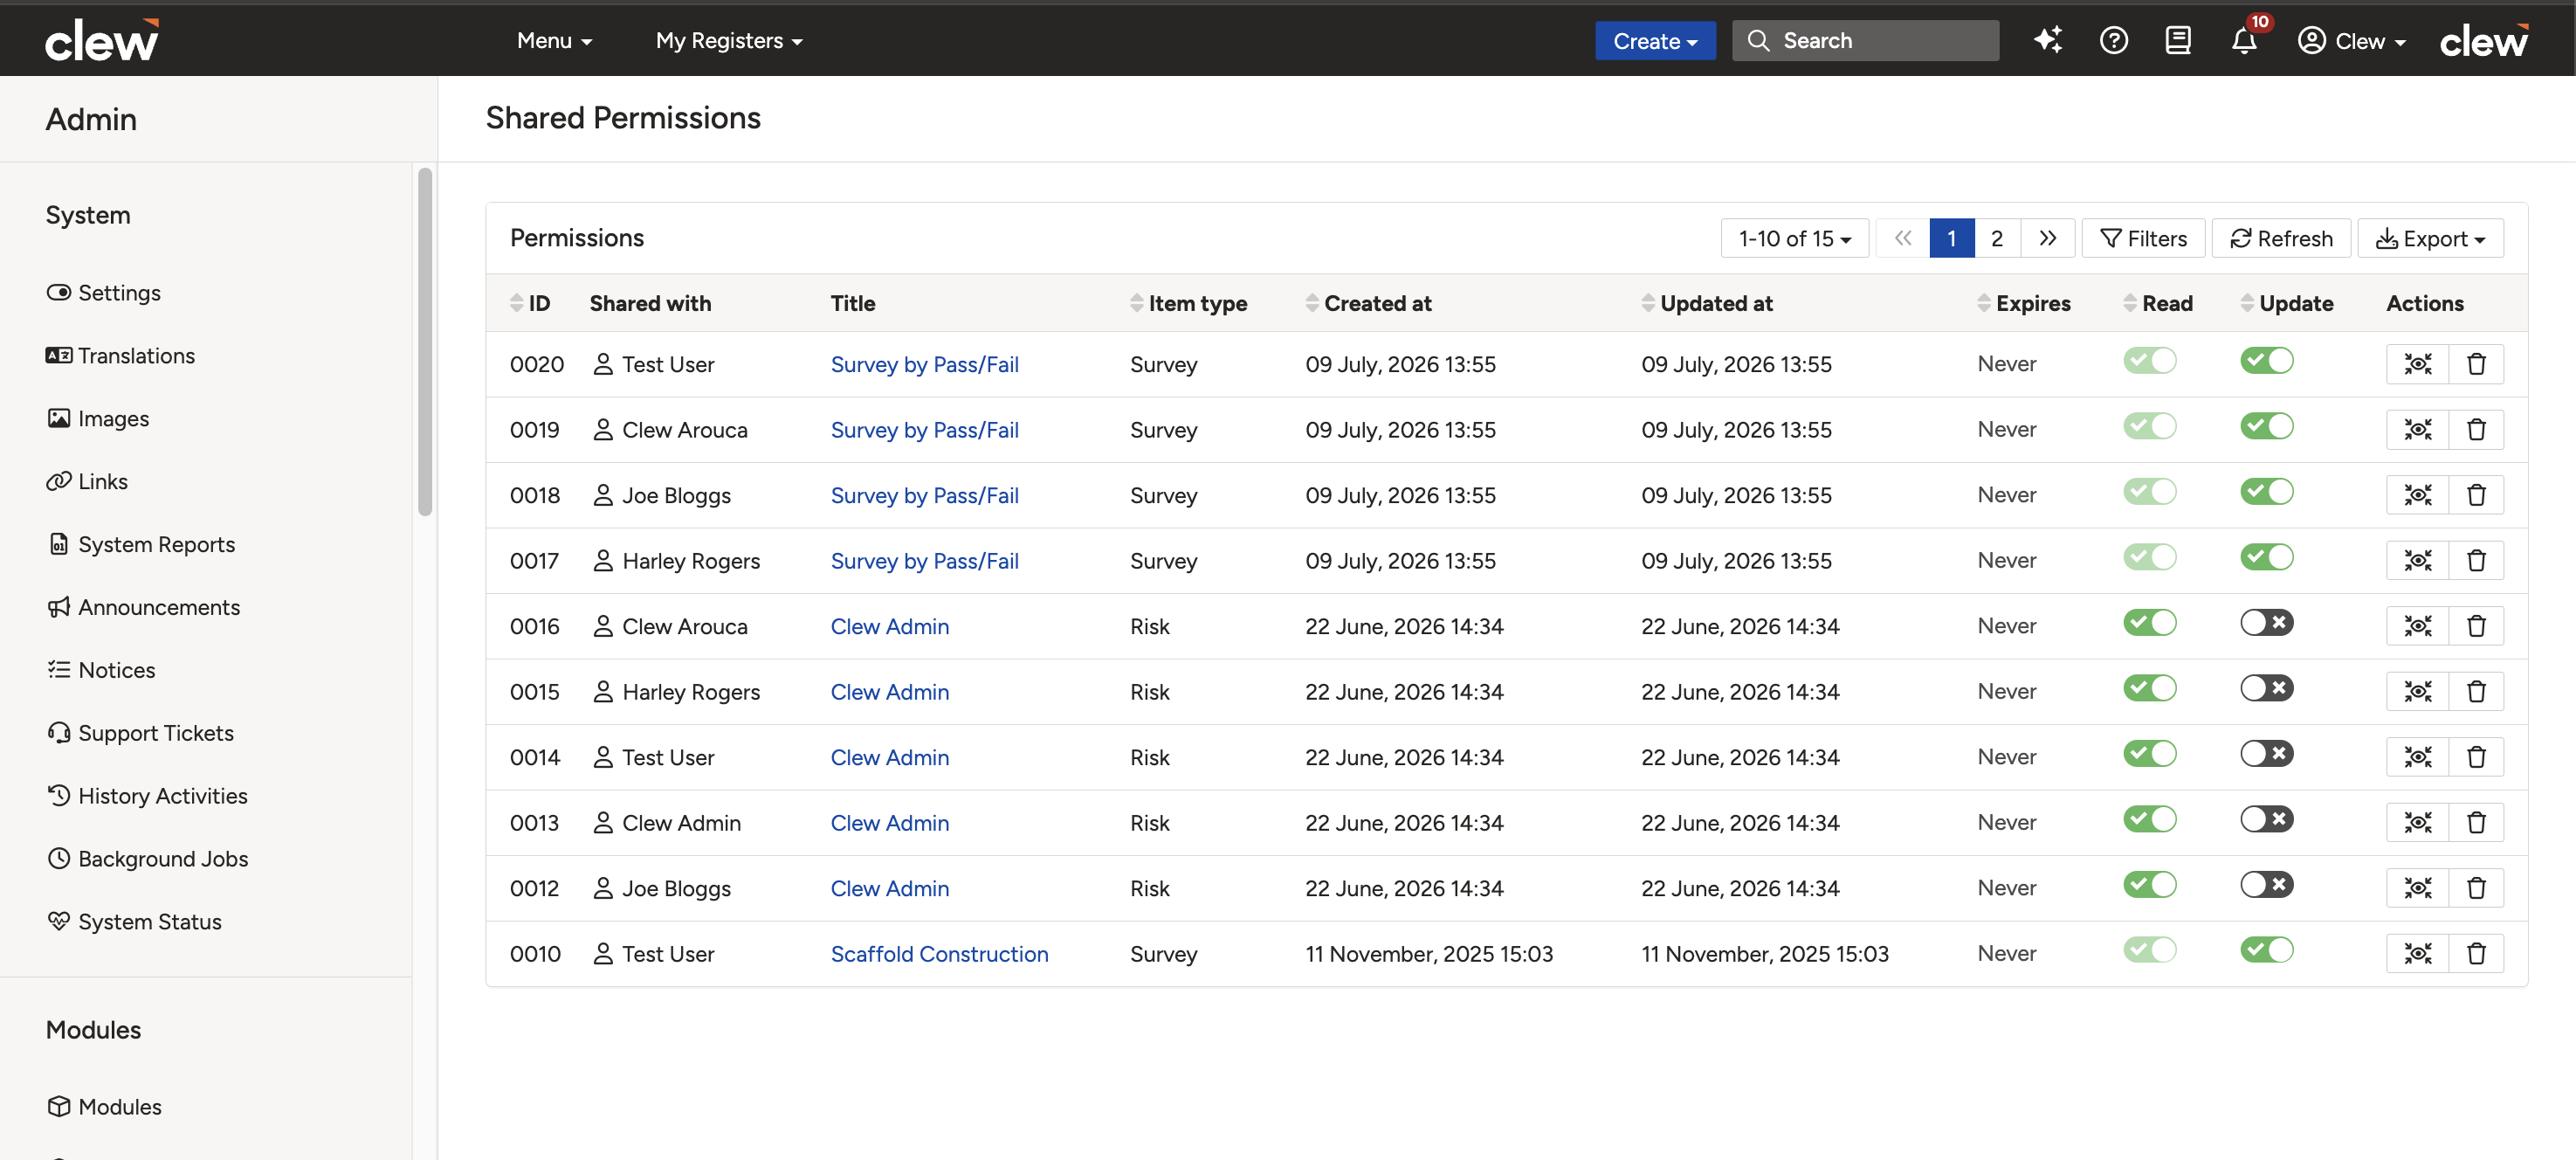The height and width of the screenshot is (1160, 2576).
Task: Toggle Update permission for row 0019
Action: click(x=2266, y=426)
